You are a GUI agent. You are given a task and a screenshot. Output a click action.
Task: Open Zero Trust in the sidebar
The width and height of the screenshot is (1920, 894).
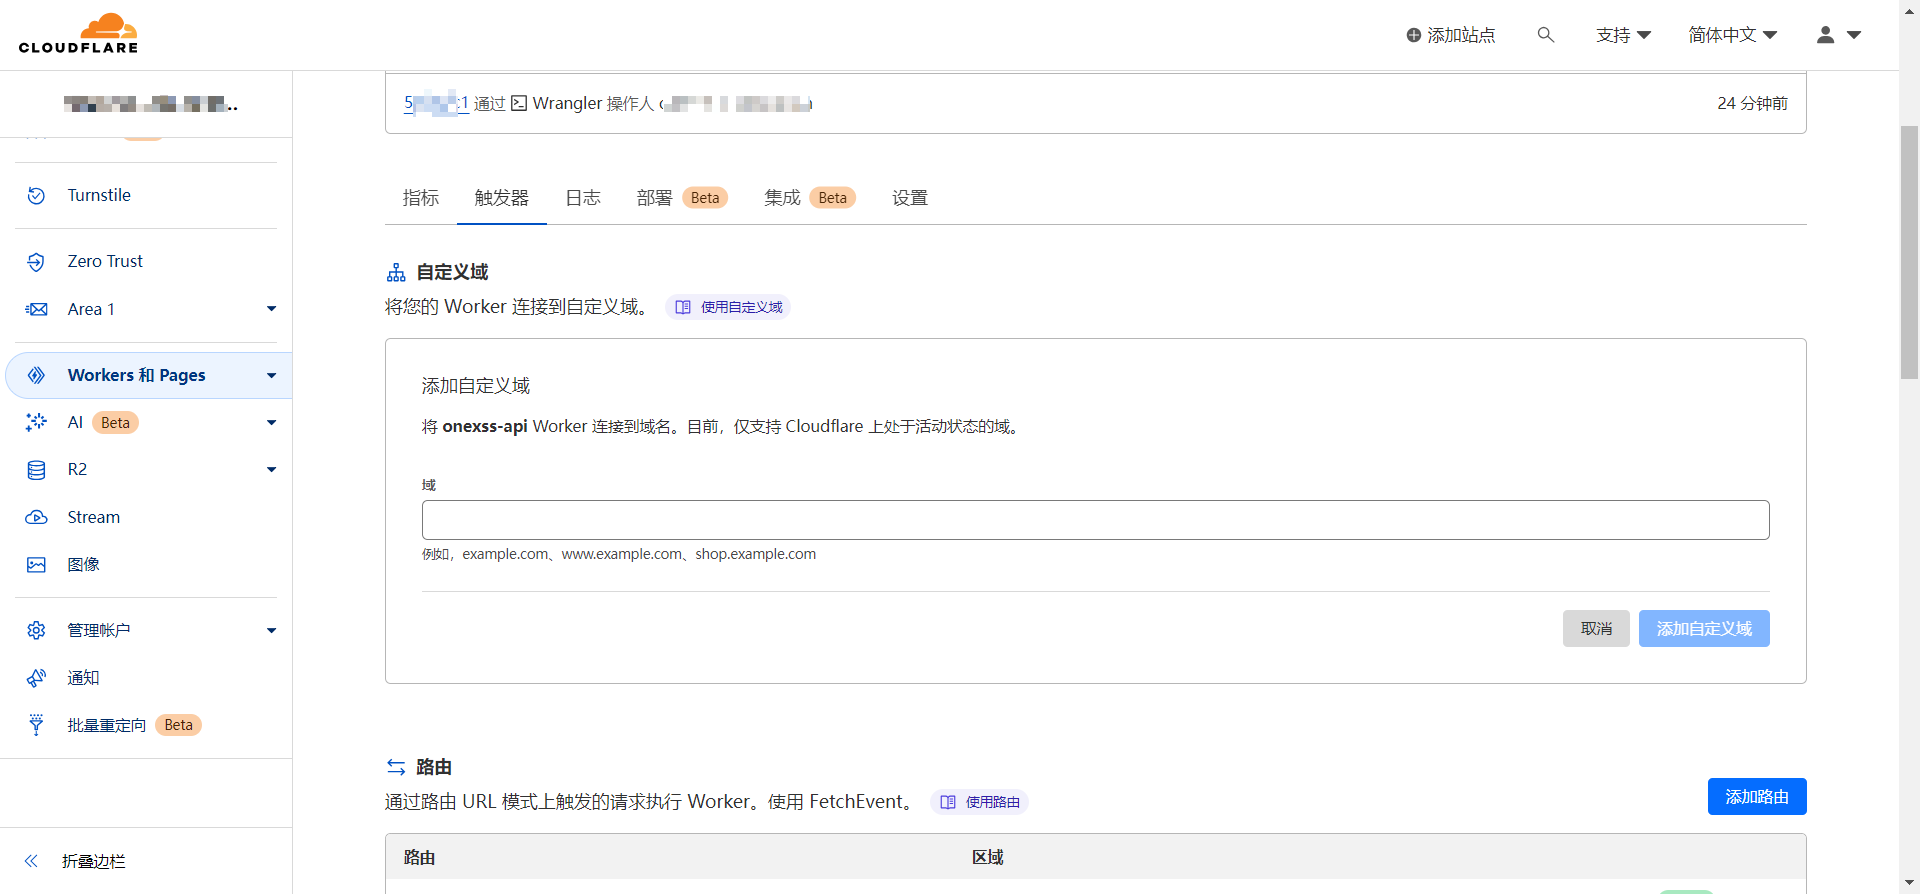tap(105, 262)
